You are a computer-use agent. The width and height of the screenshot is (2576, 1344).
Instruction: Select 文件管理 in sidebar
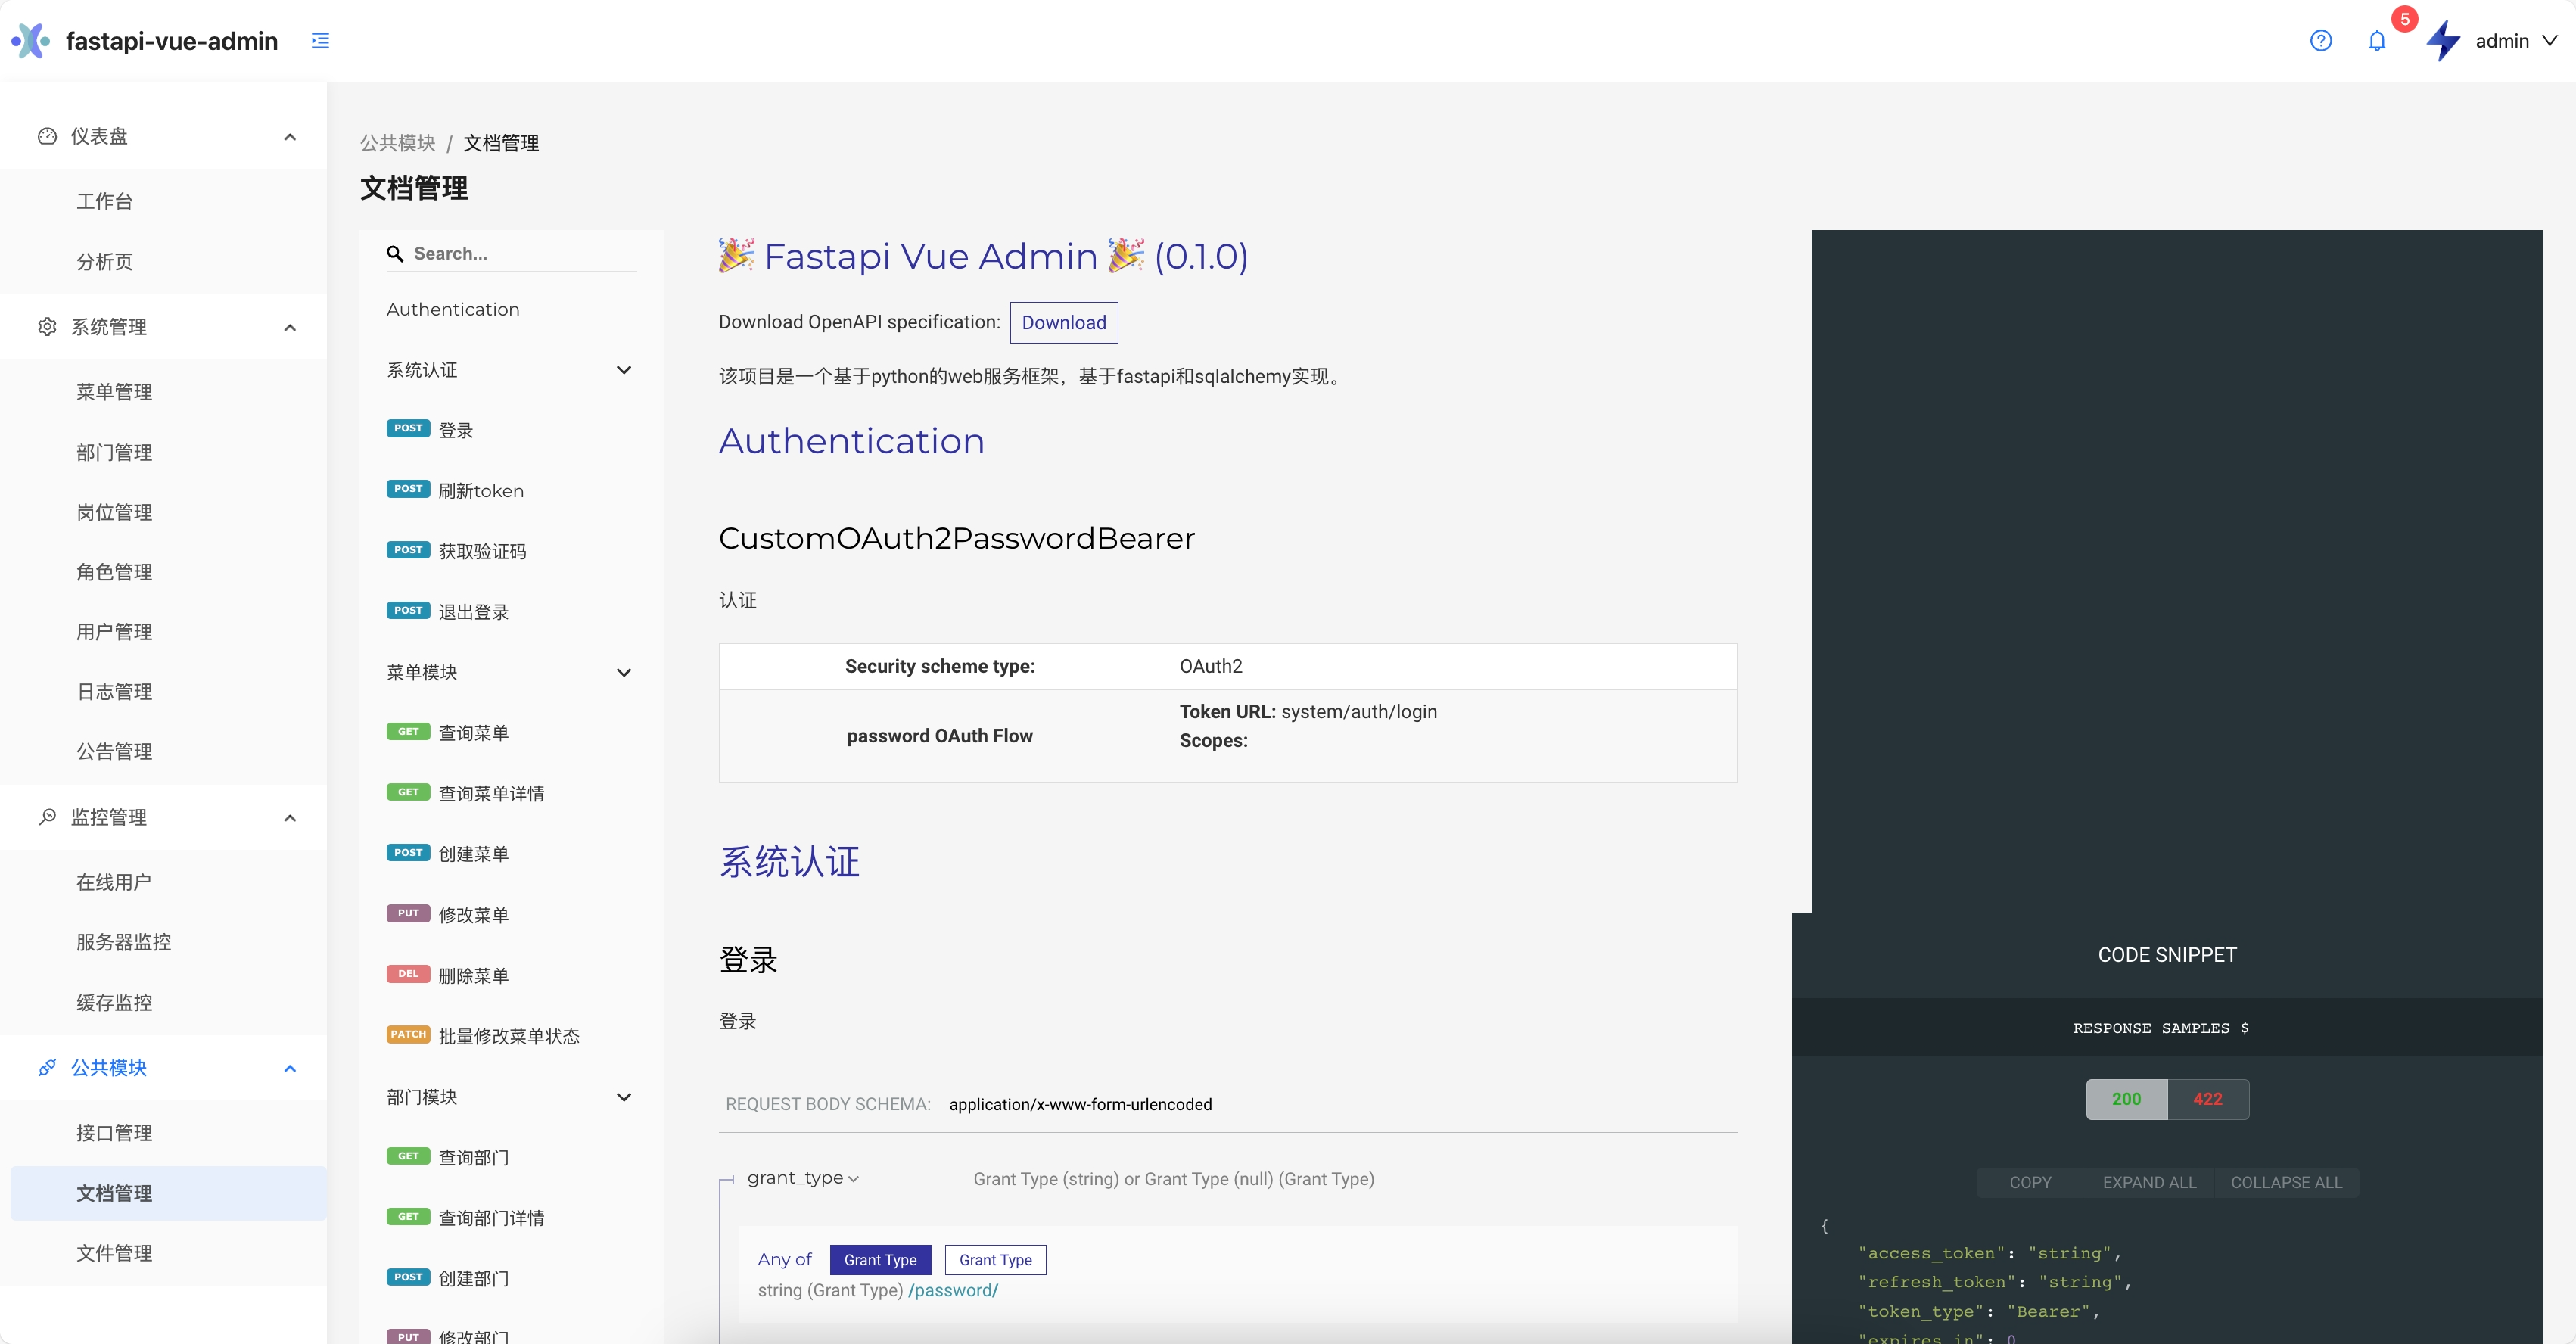[x=114, y=1253]
